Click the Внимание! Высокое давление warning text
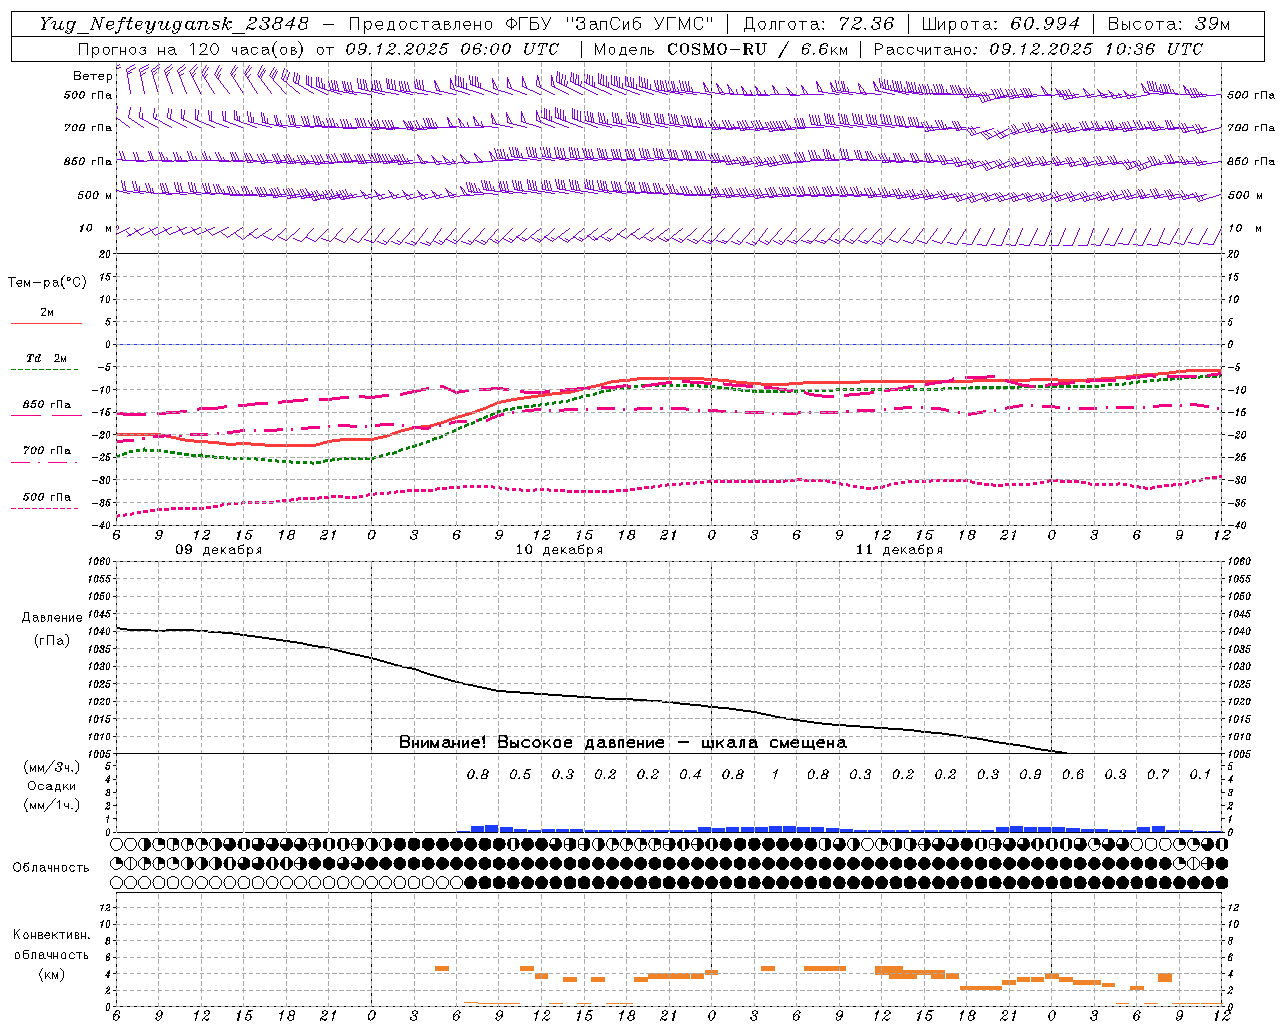 pyautogui.click(x=623, y=743)
